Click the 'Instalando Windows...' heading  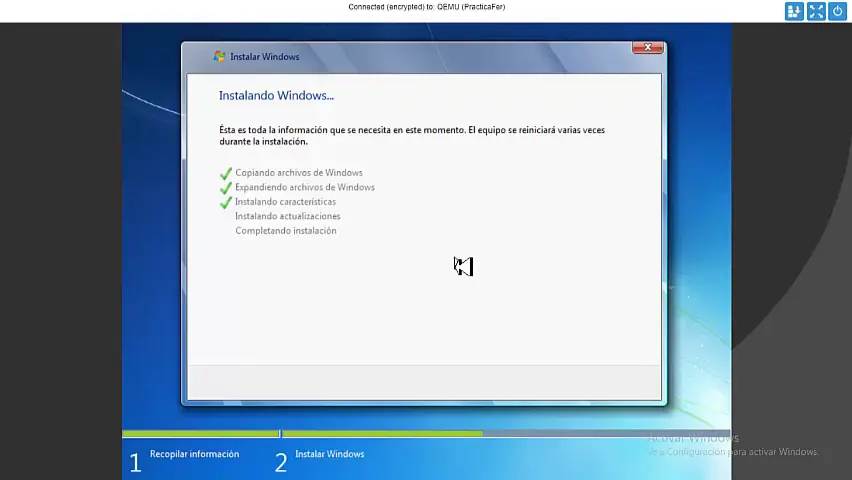(x=276, y=96)
